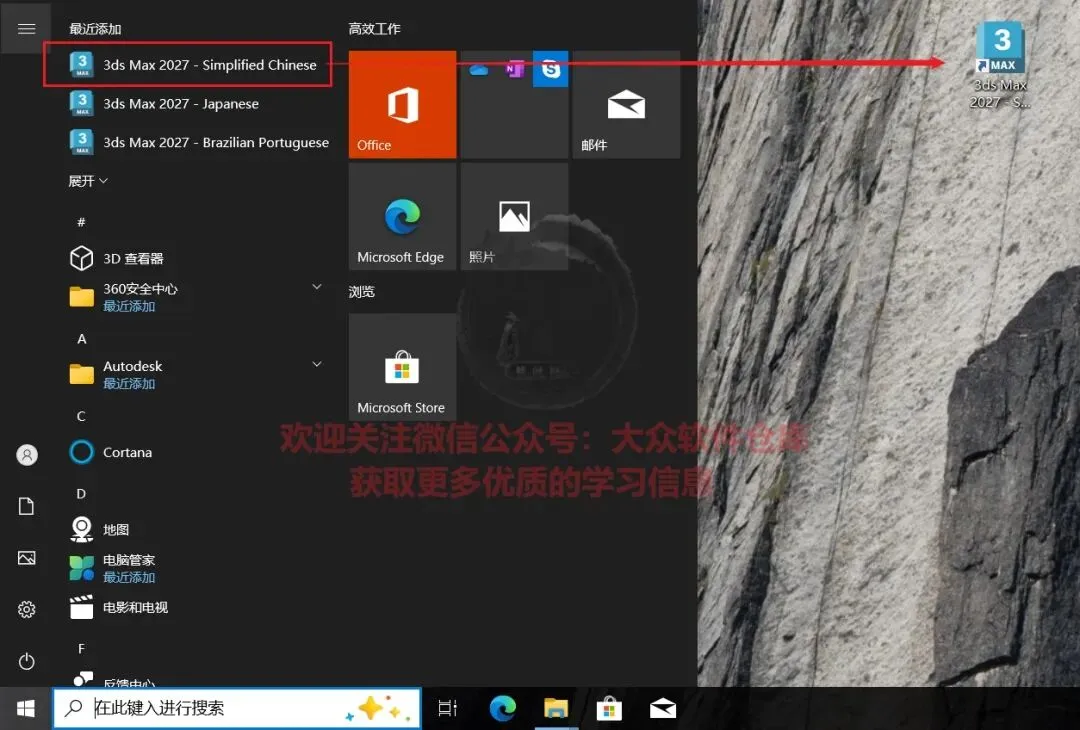Click the 浏览 tile group title

[362, 292]
